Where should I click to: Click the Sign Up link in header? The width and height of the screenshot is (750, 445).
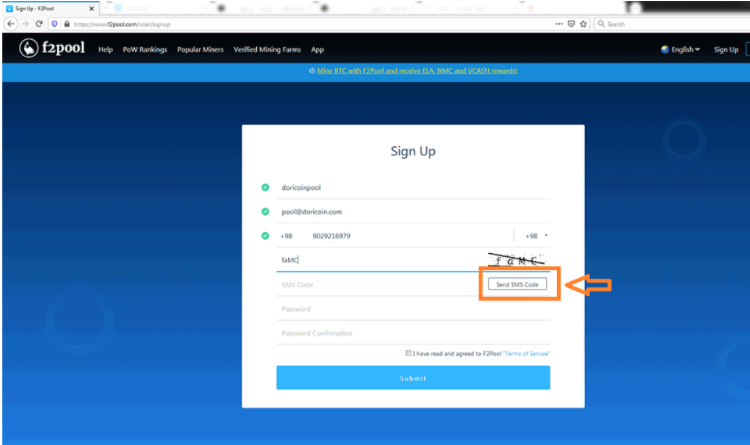[726, 49]
